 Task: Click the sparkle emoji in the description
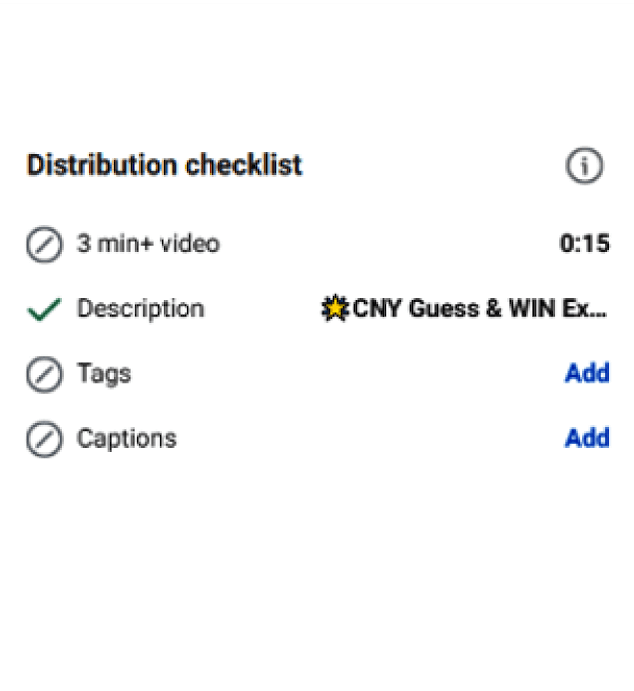tap(335, 309)
